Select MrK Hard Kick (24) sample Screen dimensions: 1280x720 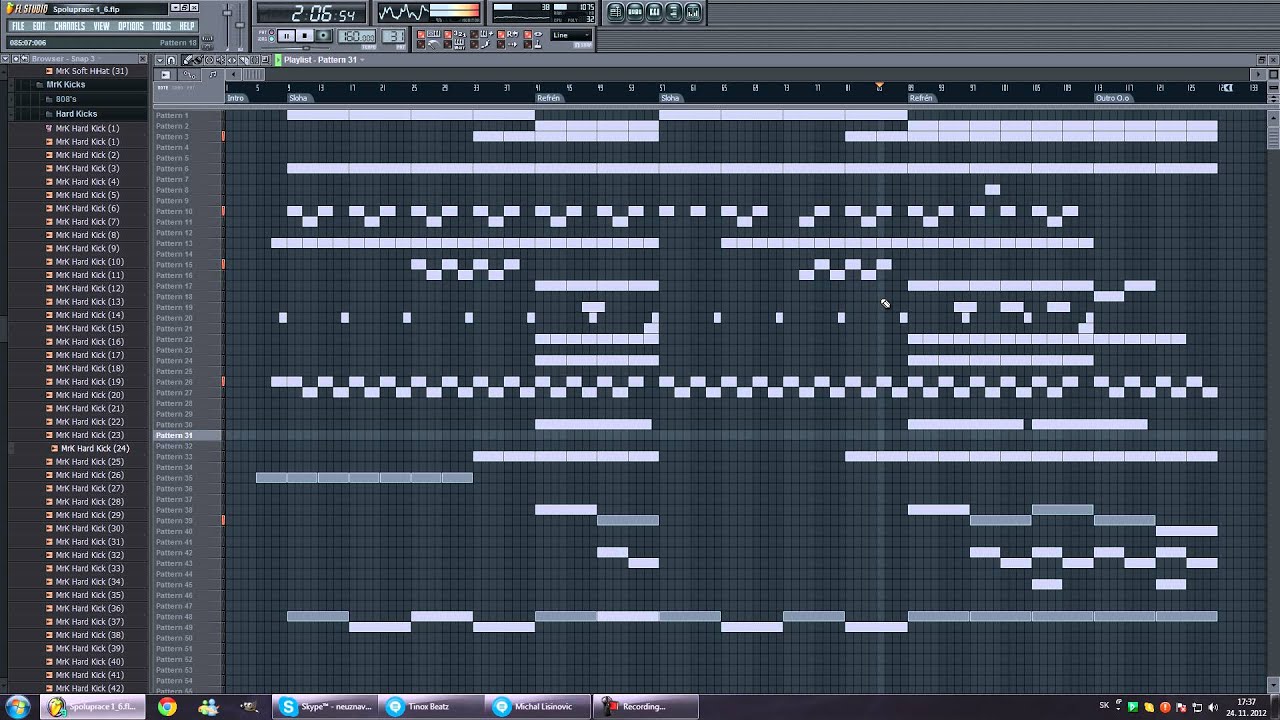coord(94,449)
